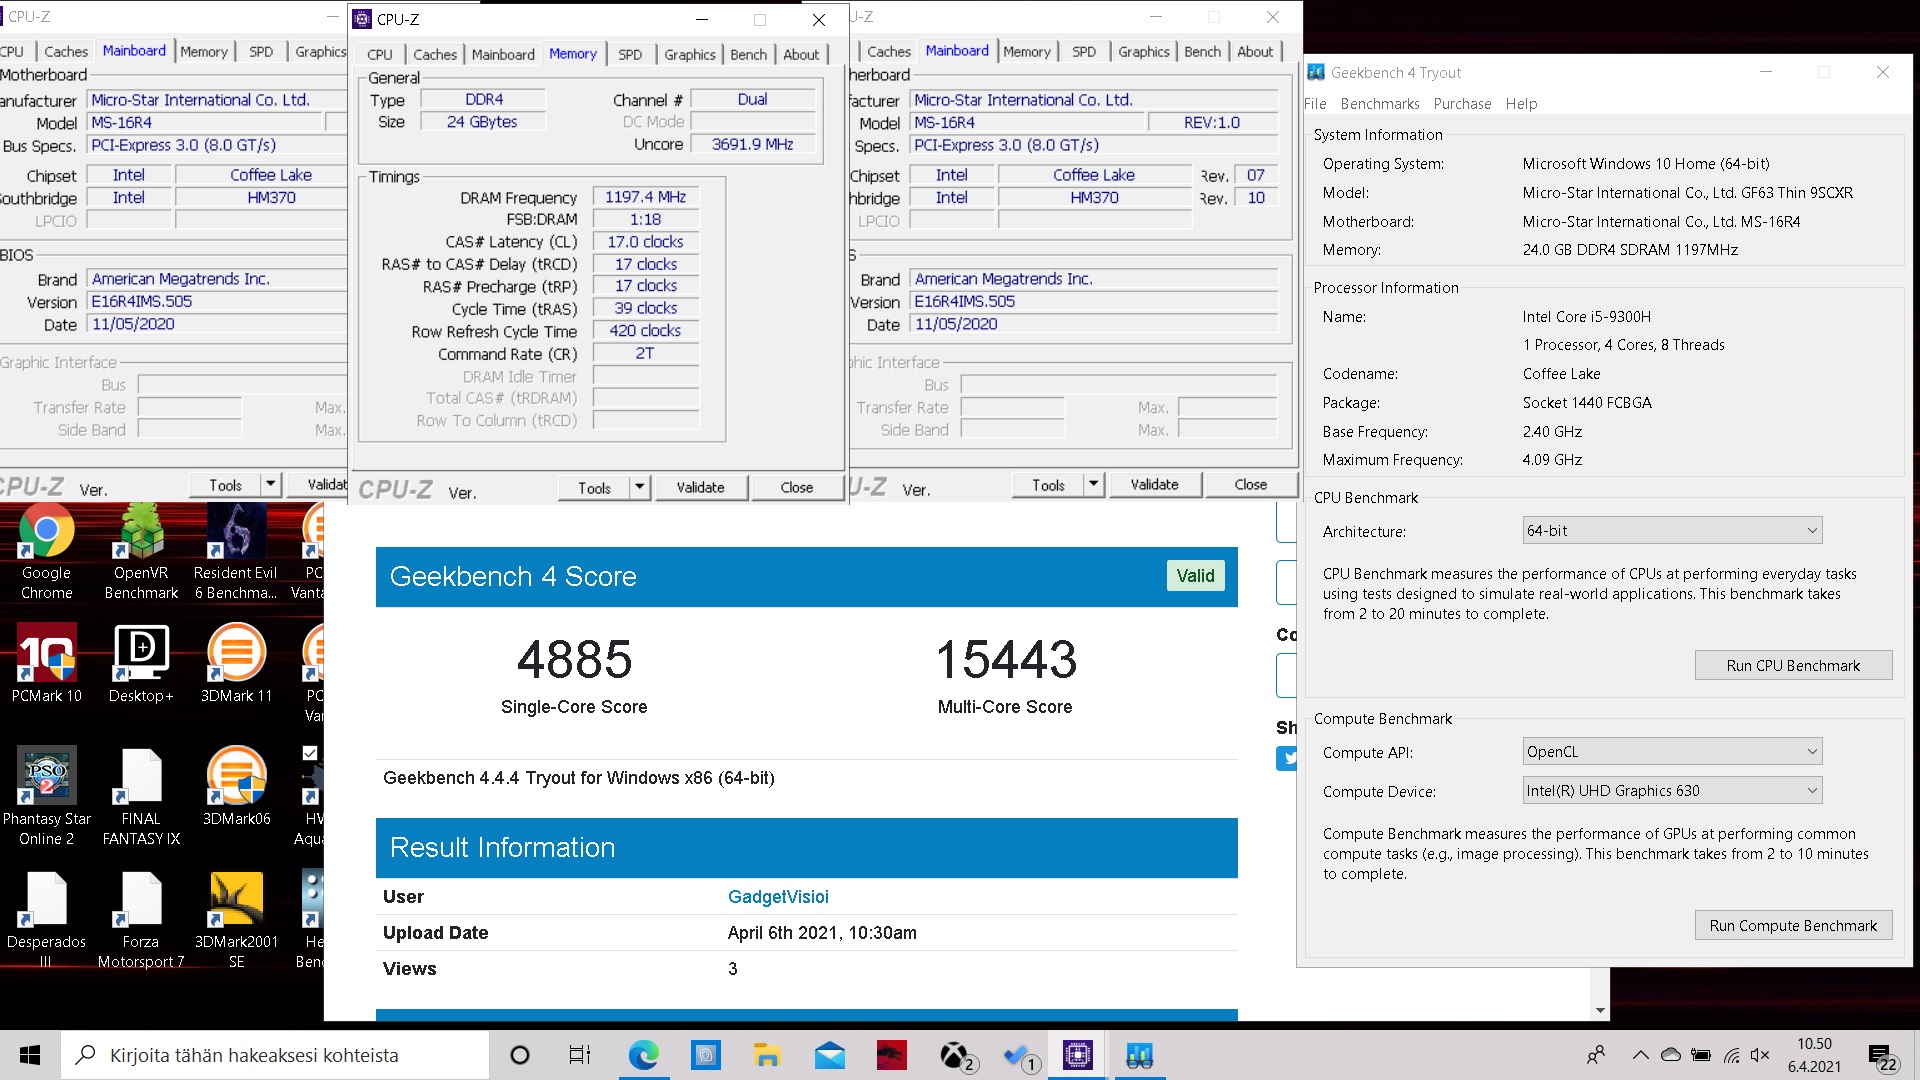1920x1080 pixels.
Task: Open the GadgetVisioi user profile link
Action: pos(778,897)
